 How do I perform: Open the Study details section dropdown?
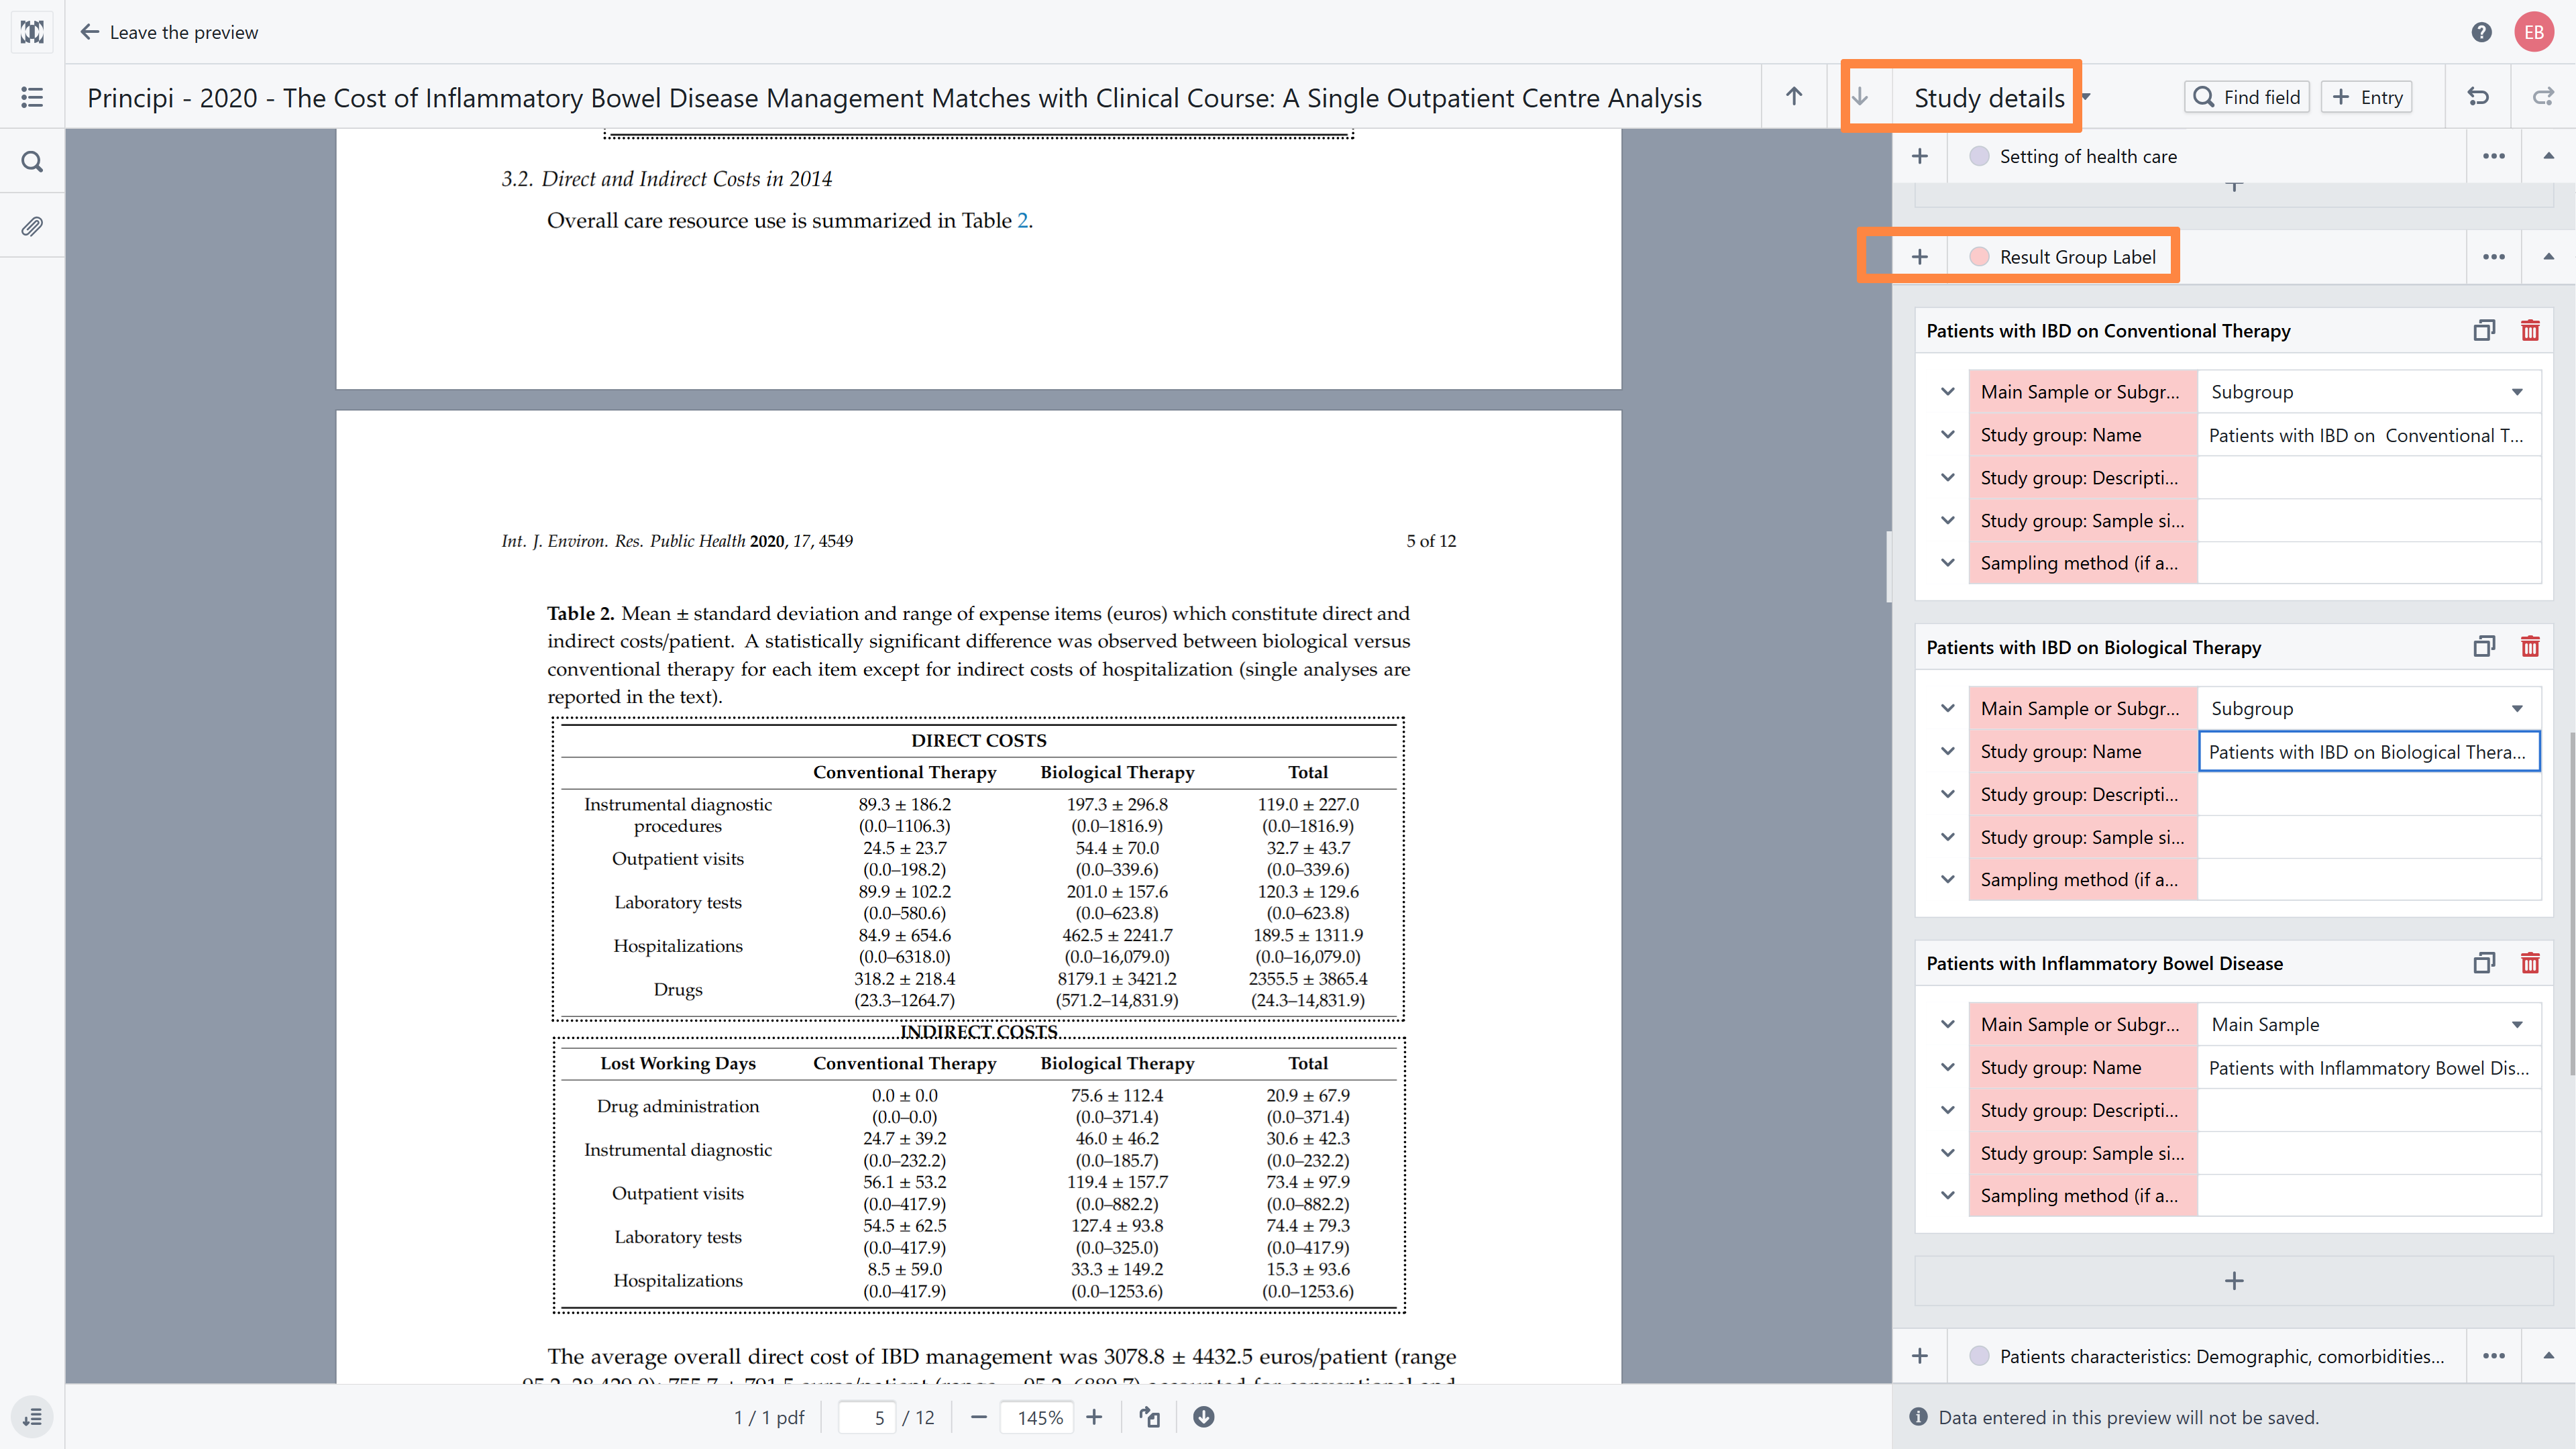tap(2086, 97)
